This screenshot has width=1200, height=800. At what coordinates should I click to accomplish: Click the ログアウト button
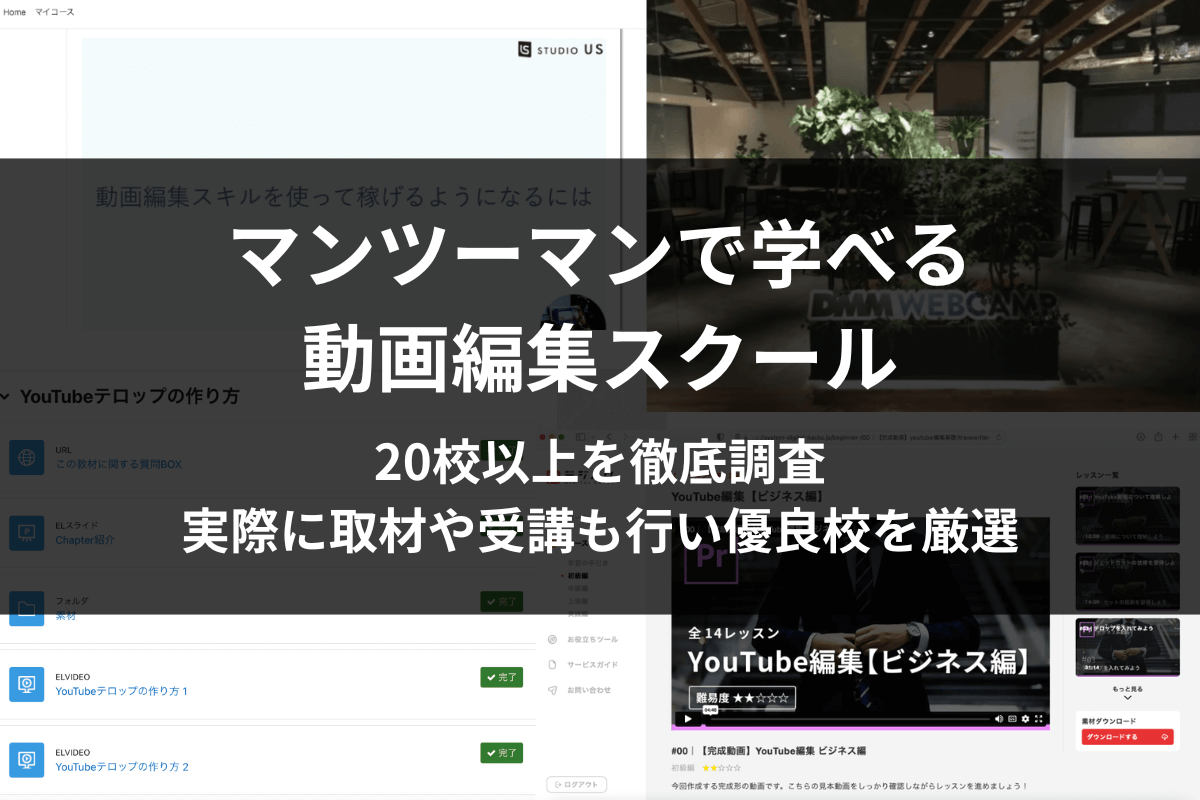point(577,785)
